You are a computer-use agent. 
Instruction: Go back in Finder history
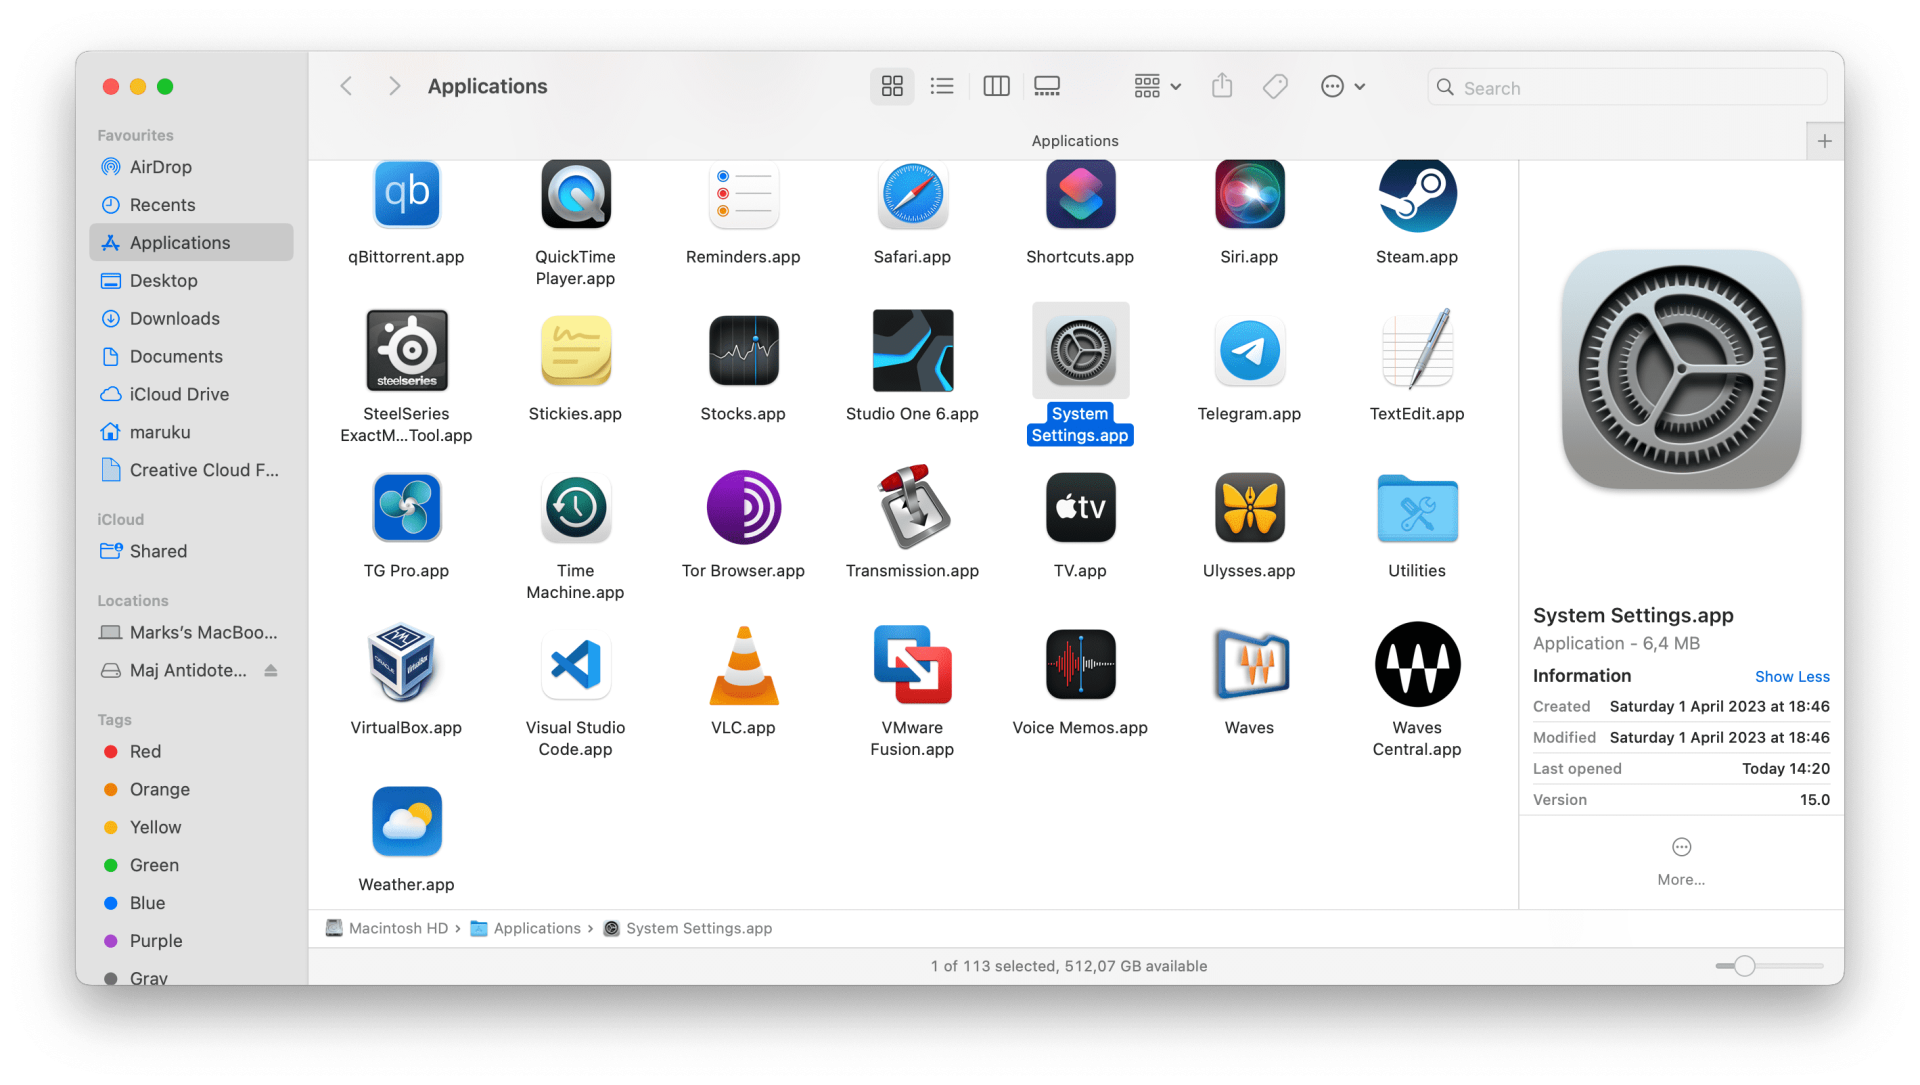point(346,86)
